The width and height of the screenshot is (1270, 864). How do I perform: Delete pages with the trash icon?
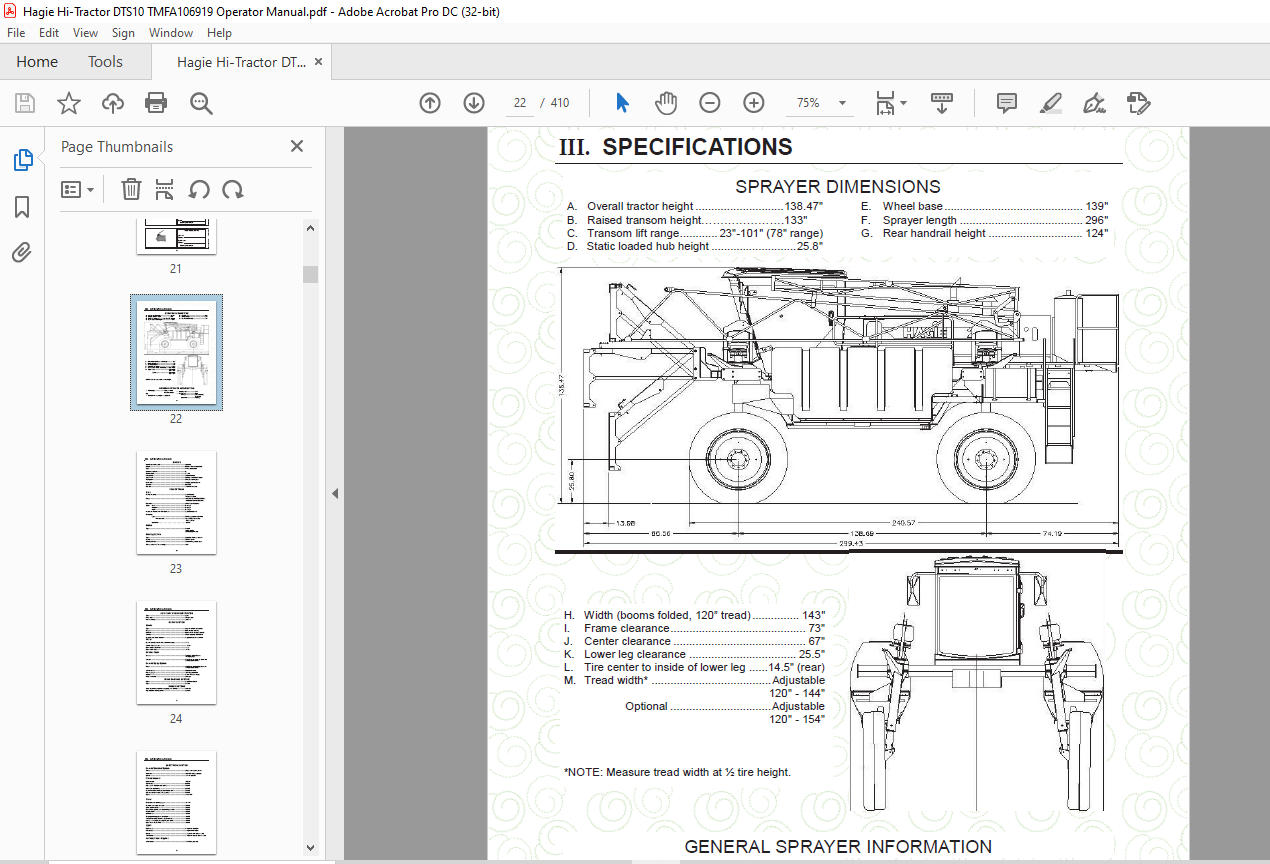pyautogui.click(x=131, y=189)
